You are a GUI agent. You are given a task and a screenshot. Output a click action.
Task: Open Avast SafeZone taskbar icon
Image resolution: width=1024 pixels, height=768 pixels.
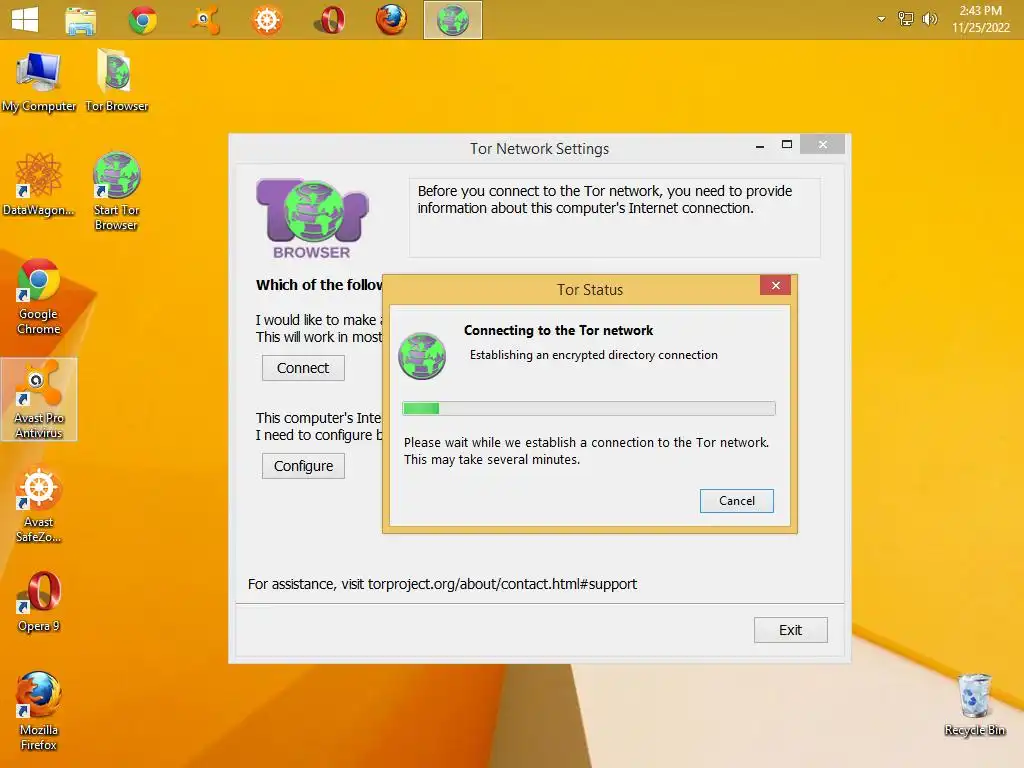(x=267, y=20)
